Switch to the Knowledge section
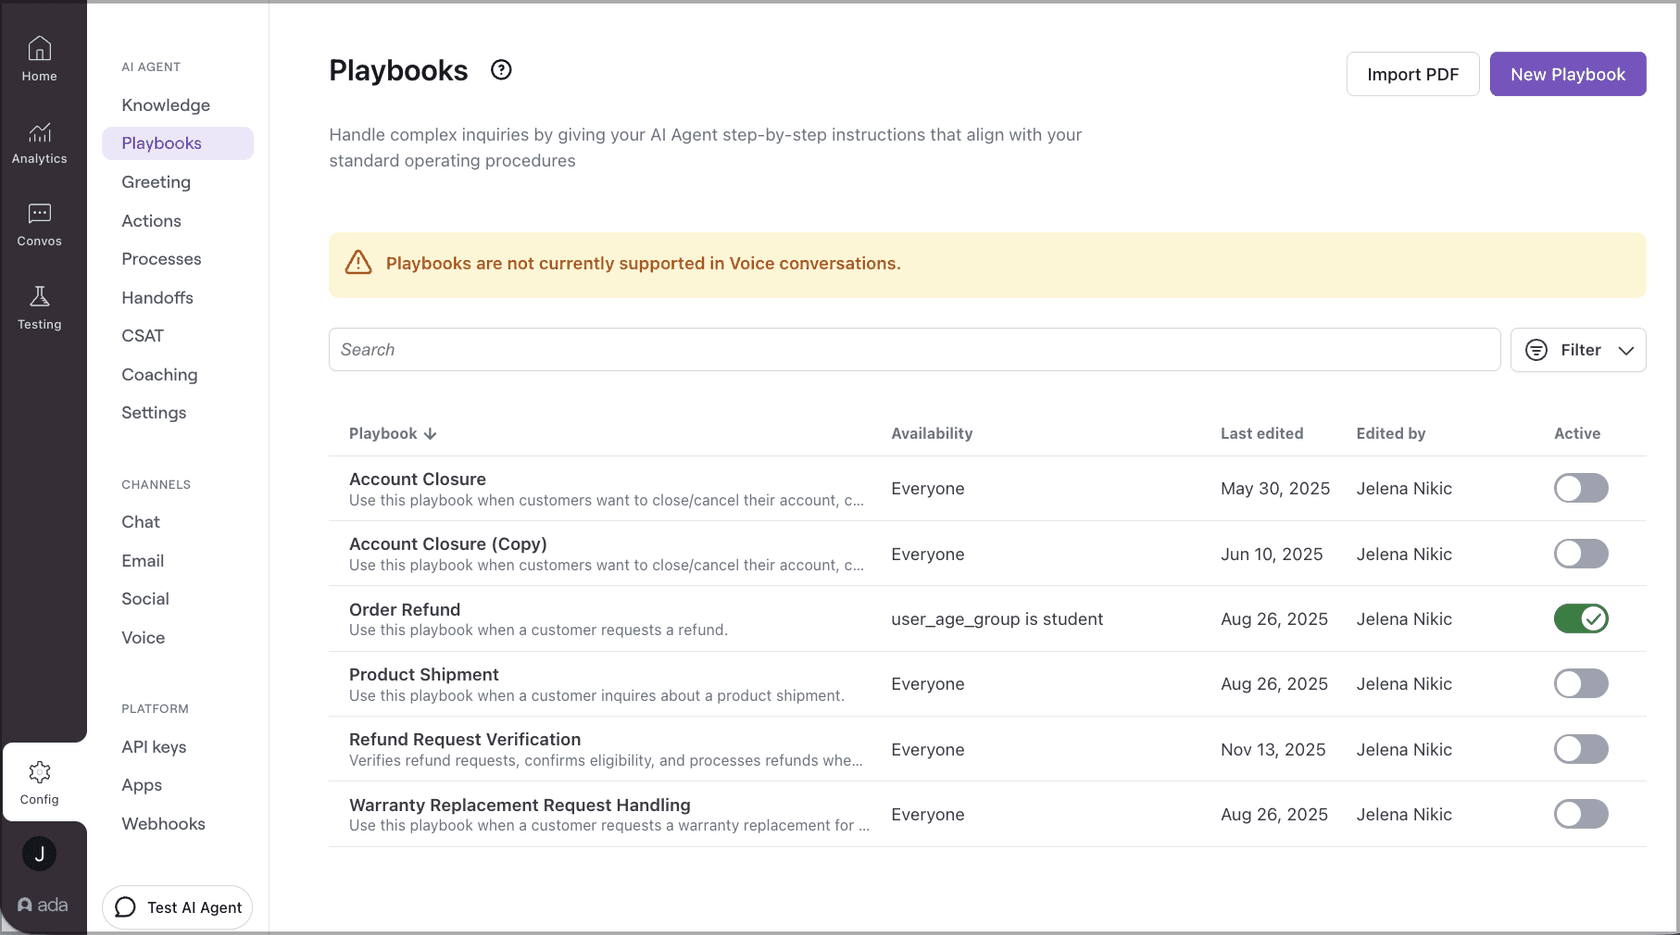Screen dimensions: 1680x935 click(165, 104)
